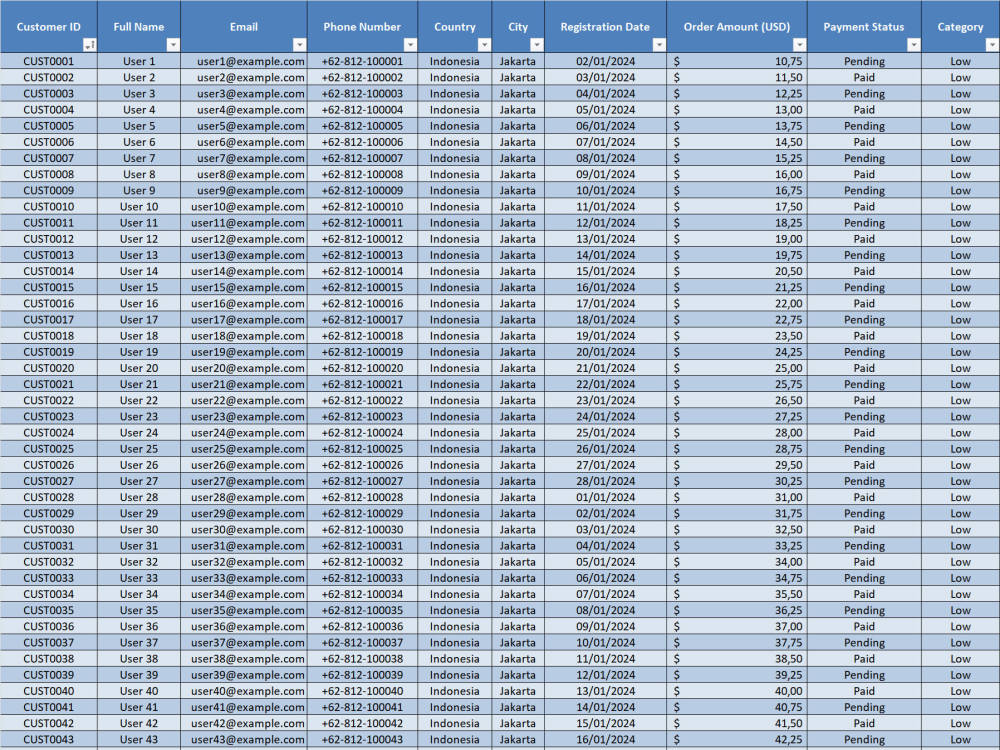Open the Country column filter dropdown
The image size is (1000, 750).
(484, 45)
